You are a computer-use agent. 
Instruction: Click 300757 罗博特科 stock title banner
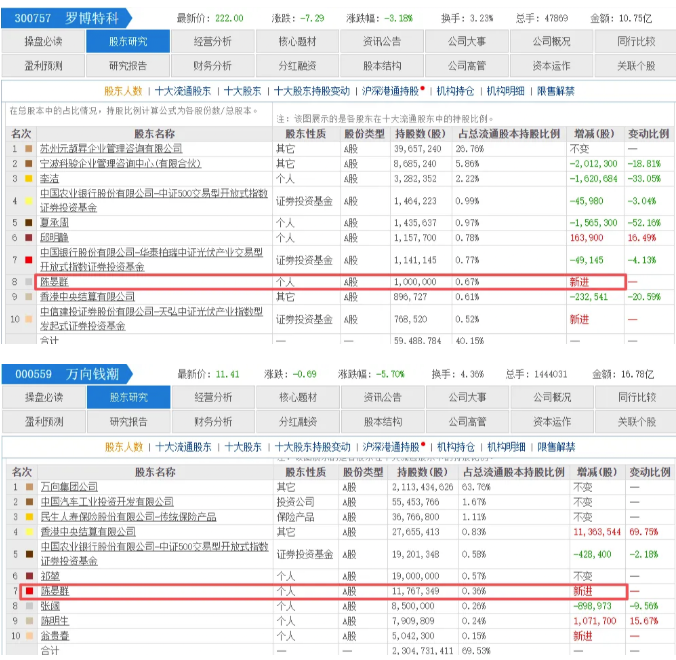tap(66, 18)
